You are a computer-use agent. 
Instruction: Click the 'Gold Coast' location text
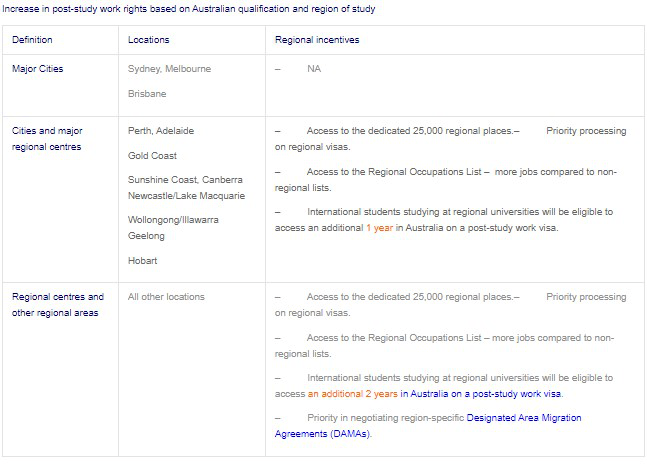coord(152,156)
